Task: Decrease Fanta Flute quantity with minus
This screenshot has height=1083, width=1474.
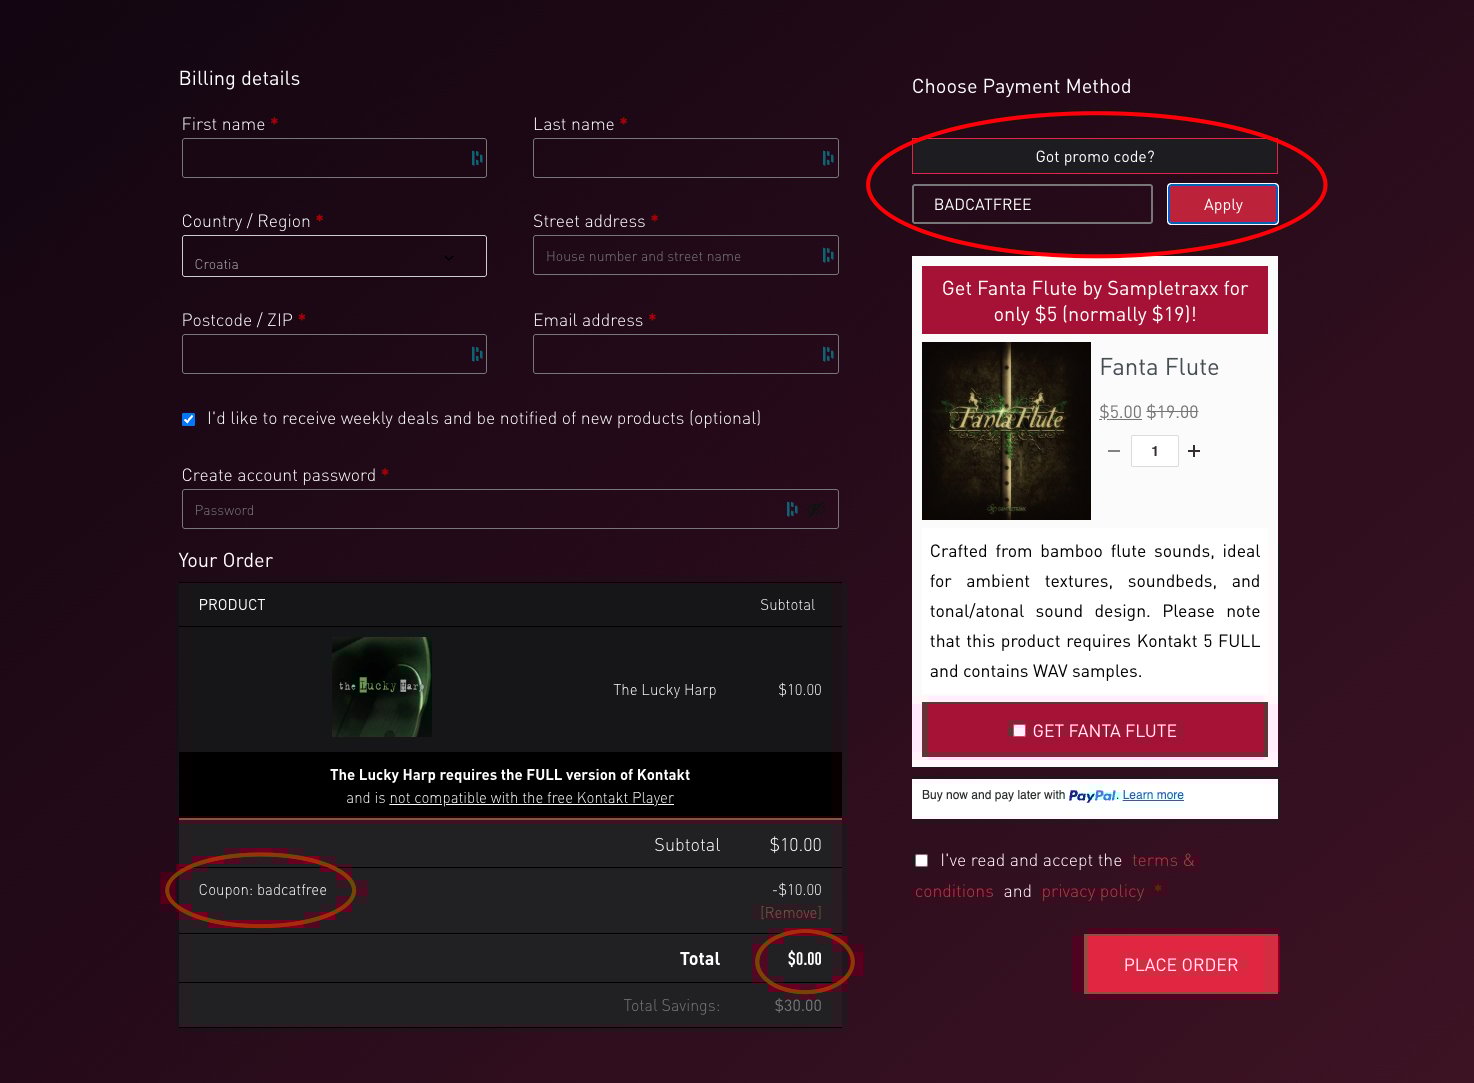Action: coord(1114,451)
